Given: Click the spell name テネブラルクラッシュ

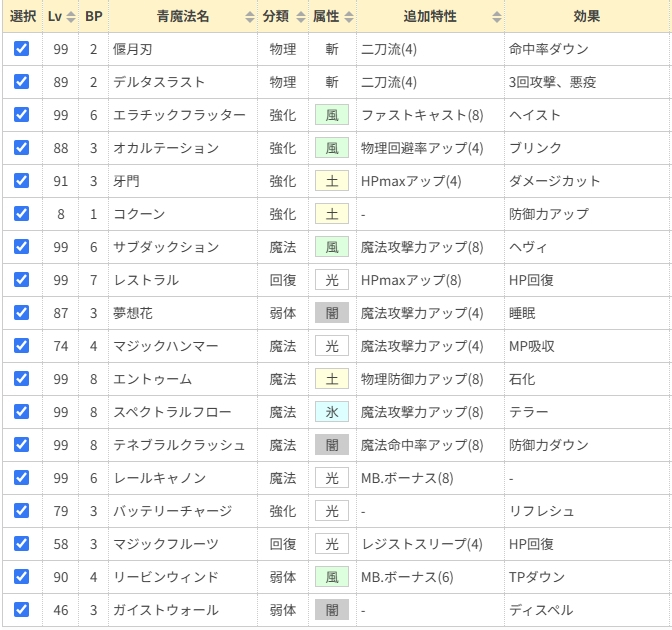Looking at the screenshot, I should [180, 445].
